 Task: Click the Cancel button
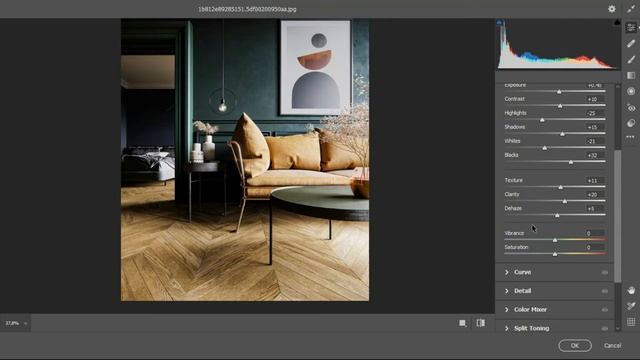point(612,345)
